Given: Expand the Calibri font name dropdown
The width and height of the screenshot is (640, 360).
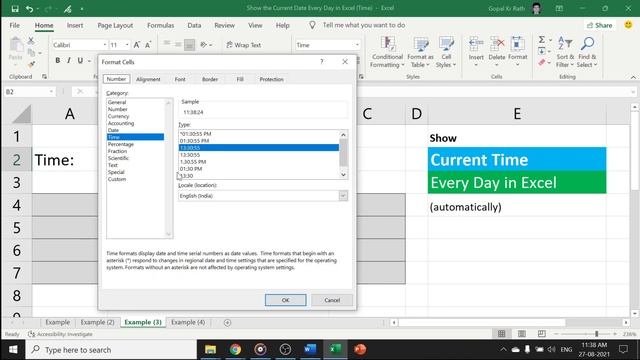Looking at the screenshot, I should (x=105, y=45).
